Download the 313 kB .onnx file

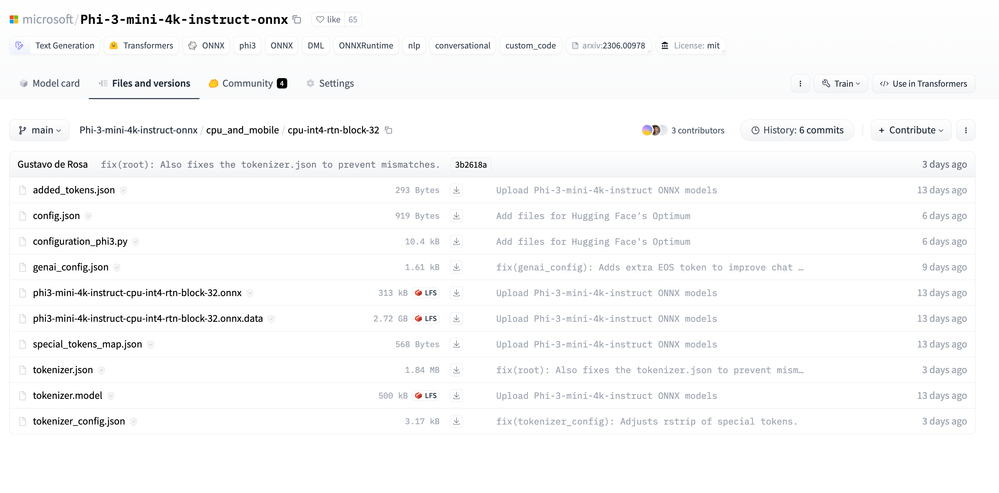(x=456, y=293)
